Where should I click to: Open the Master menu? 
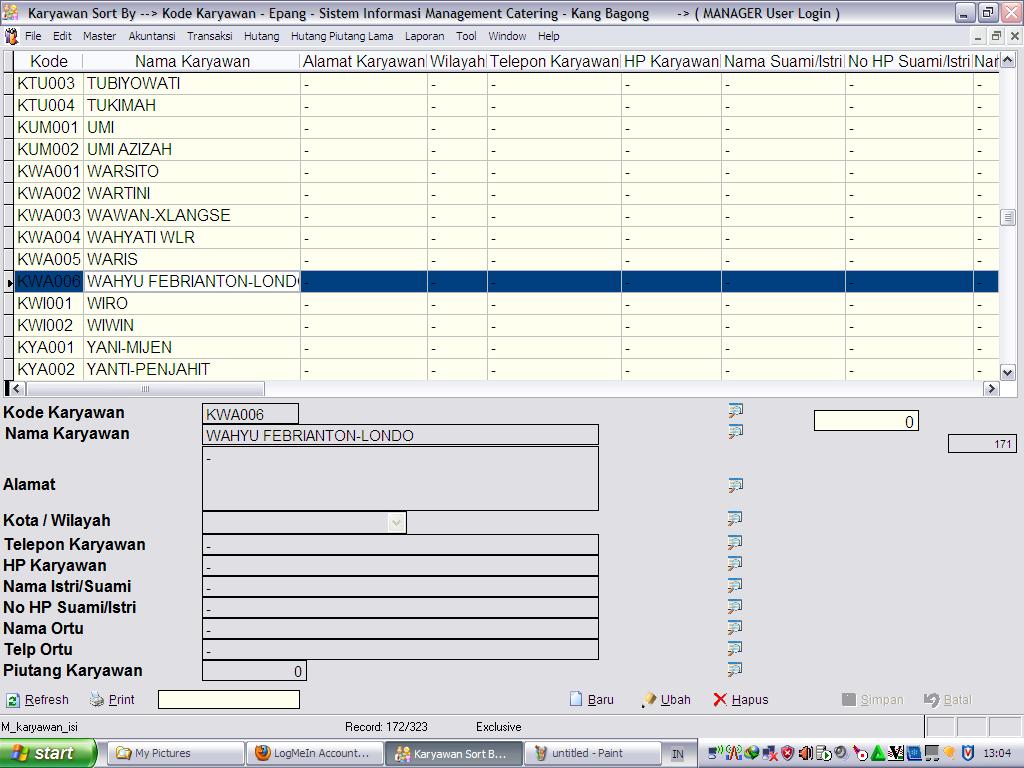(99, 36)
